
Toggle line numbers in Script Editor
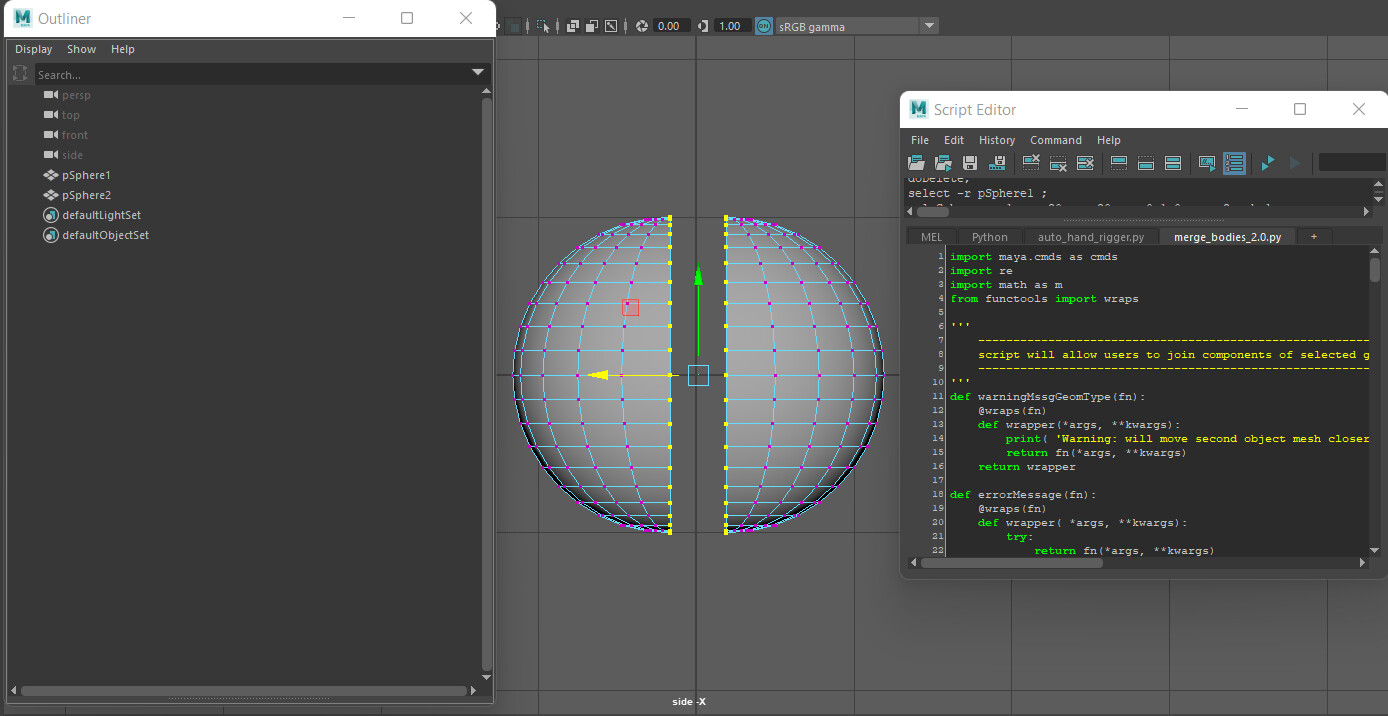click(x=1234, y=162)
